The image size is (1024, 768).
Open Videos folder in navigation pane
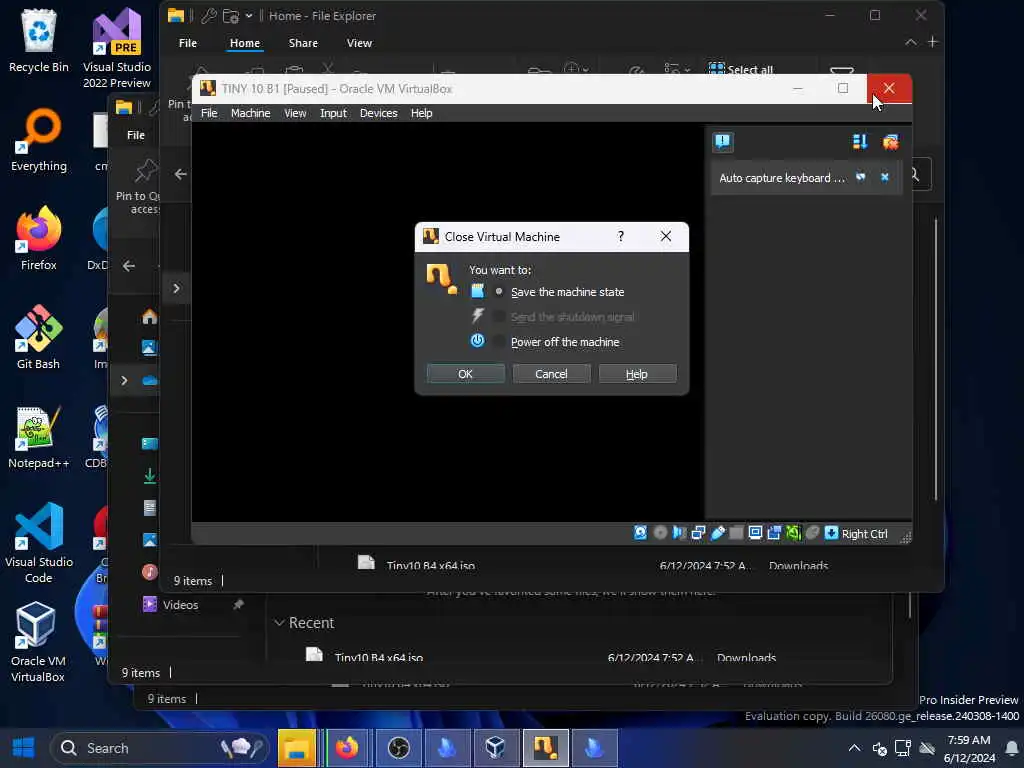tap(180, 605)
